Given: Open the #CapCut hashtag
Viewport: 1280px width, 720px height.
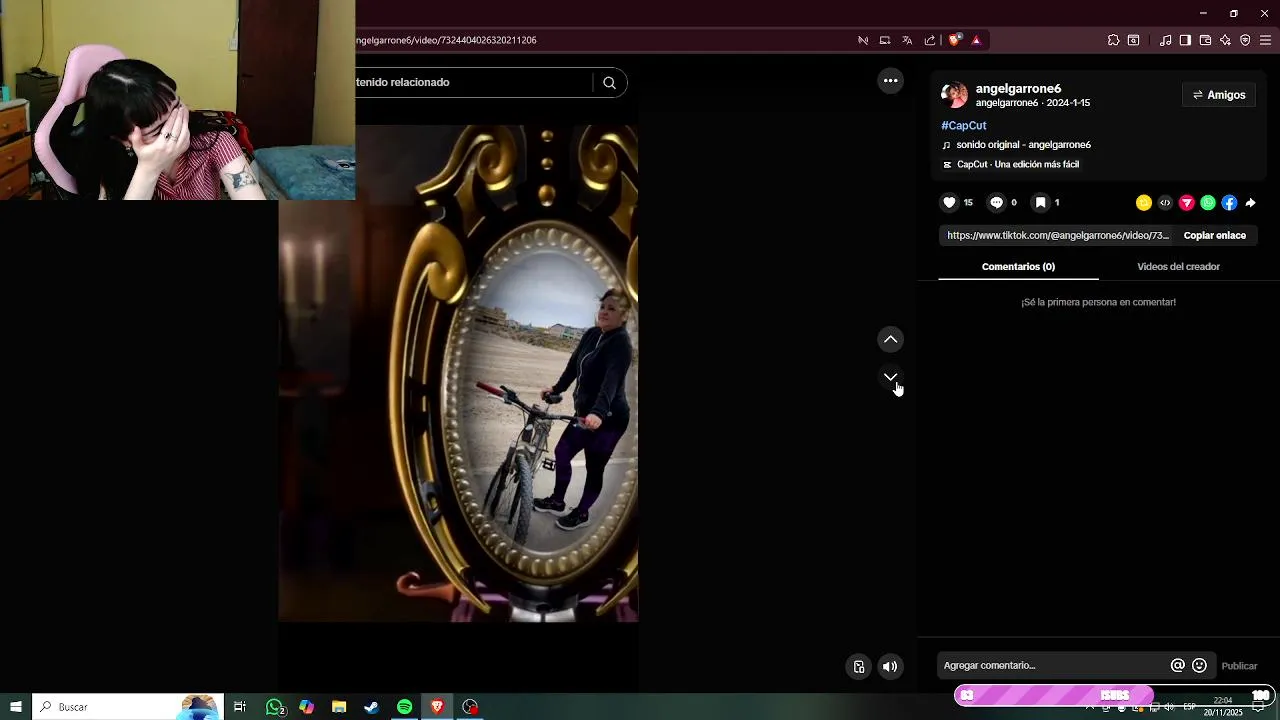Looking at the screenshot, I should pos(964,126).
